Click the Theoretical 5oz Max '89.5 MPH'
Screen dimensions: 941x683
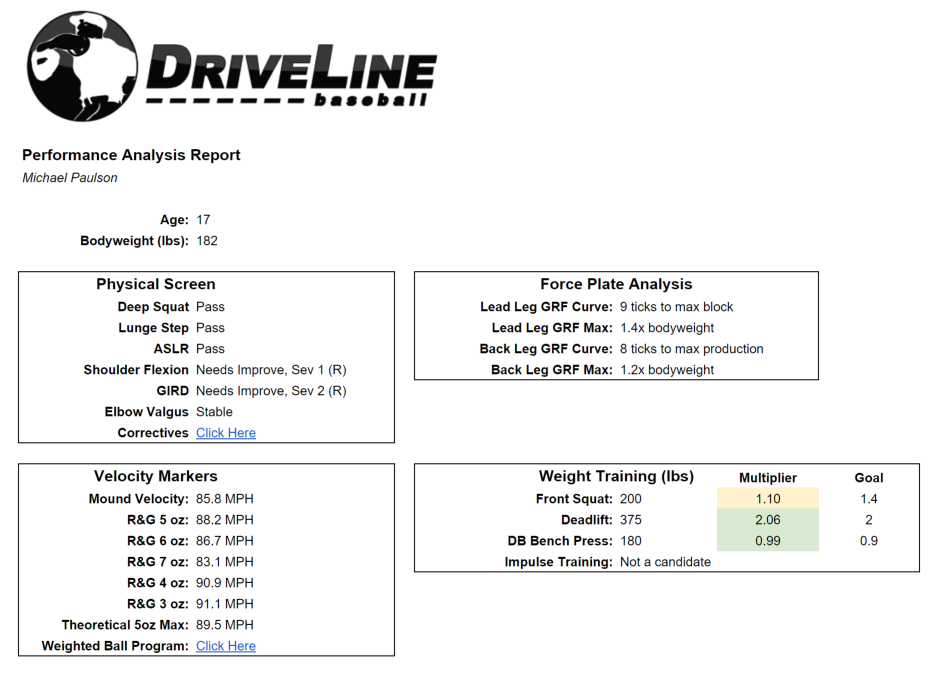click(224, 625)
